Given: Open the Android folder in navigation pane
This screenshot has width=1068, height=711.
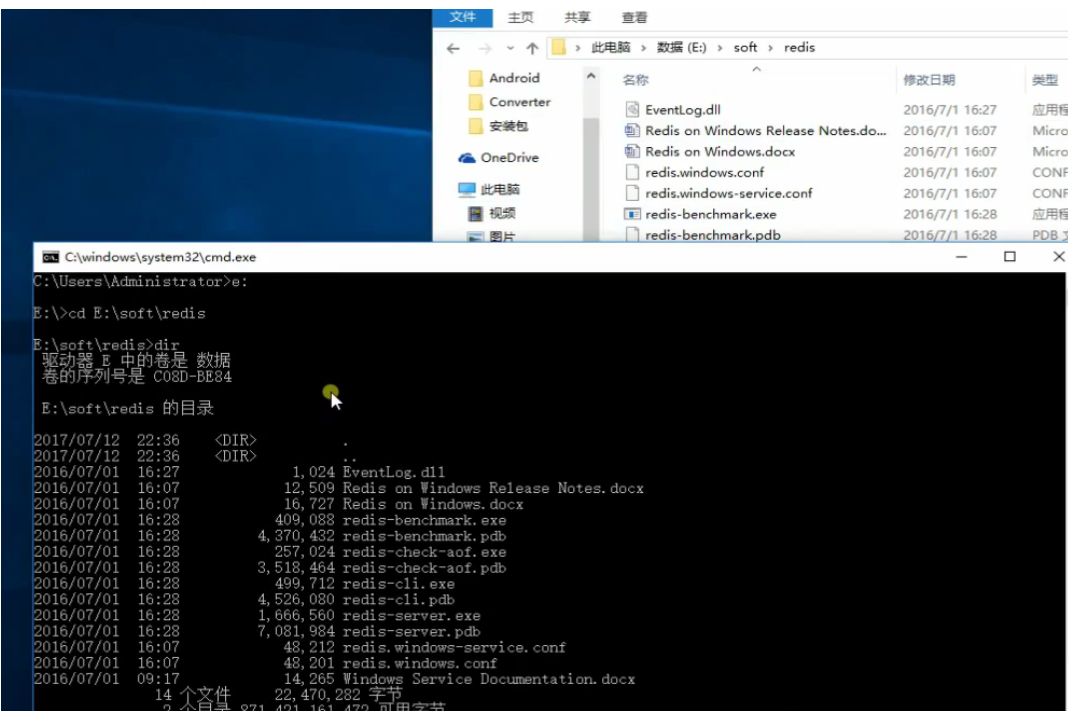Looking at the screenshot, I should (x=514, y=78).
